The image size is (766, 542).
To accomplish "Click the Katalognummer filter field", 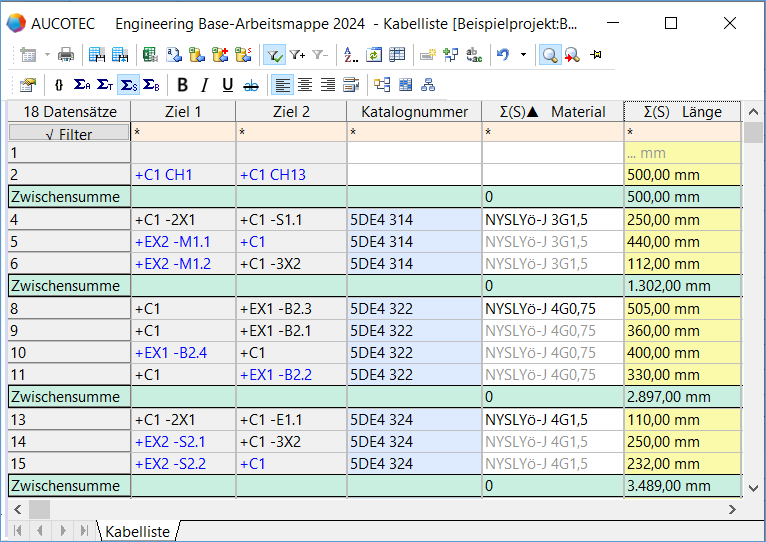I will (x=414, y=132).
